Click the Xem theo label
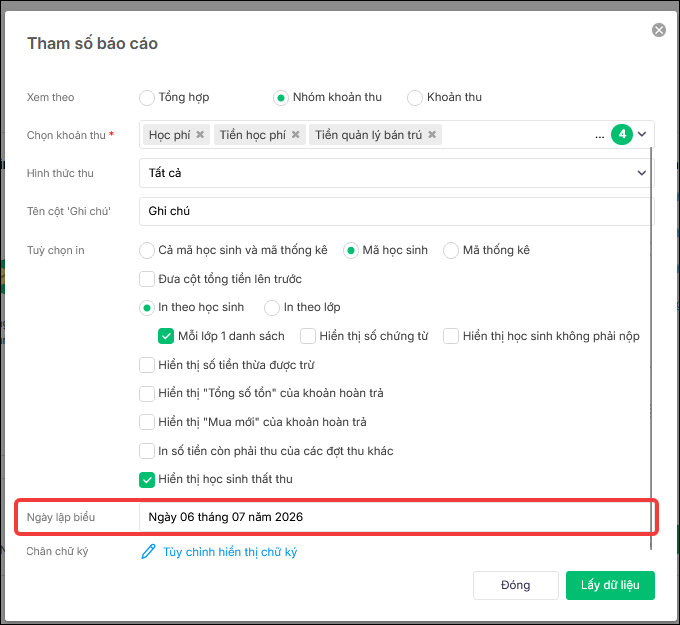Screen dimensions: 680x625 pyautogui.click(x=50, y=97)
